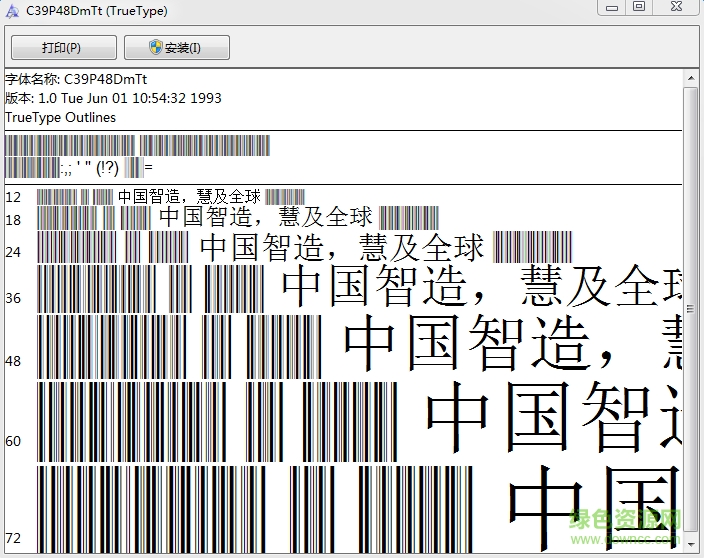
Task: Click the 安装(I) install button
Action: [177, 48]
